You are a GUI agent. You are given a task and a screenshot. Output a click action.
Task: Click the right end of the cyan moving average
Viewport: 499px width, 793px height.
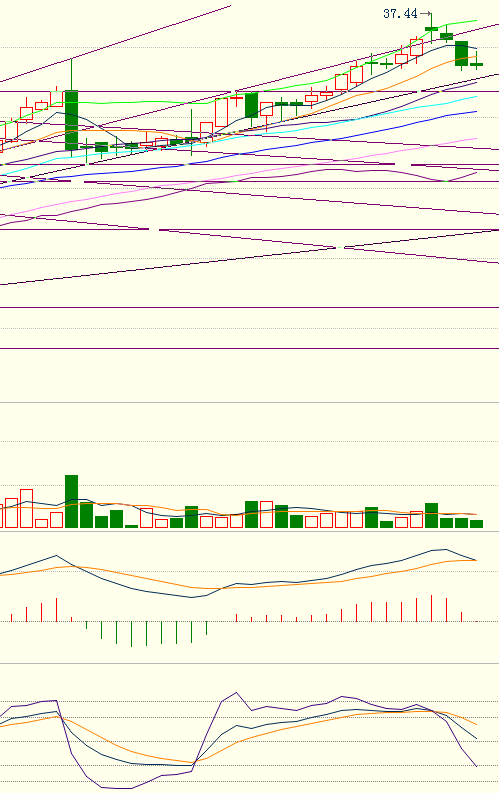click(x=476, y=96)
